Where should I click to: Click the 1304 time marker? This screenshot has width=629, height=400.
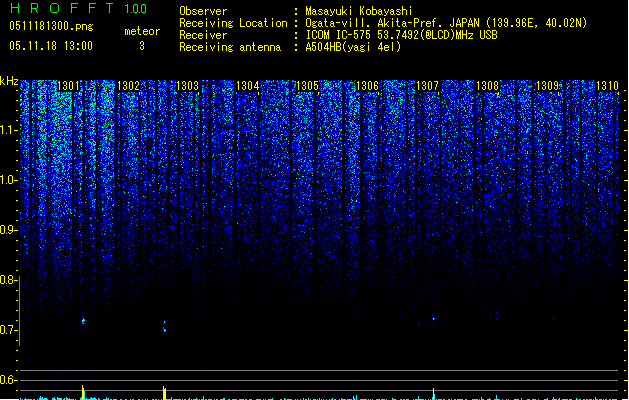pyautogui.click(x=248, y=86)
